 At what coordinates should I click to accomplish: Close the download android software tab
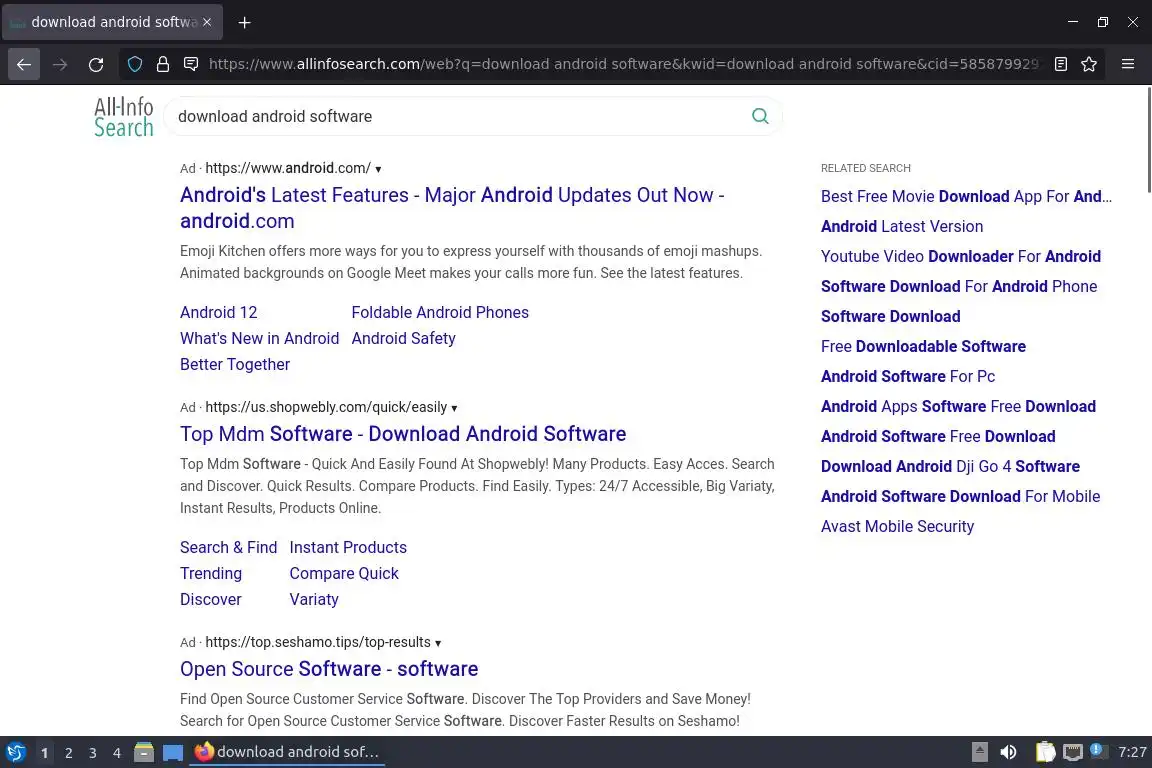(207, 23)
